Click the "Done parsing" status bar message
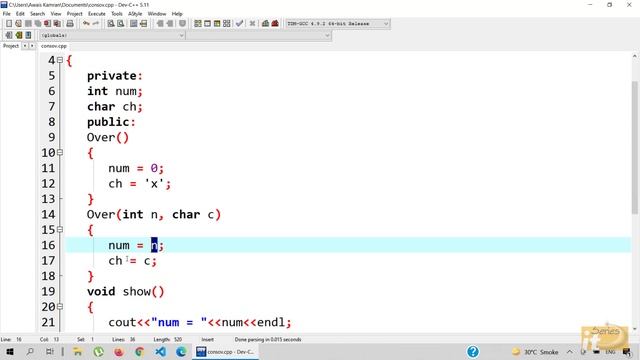640x360 pixels. coord(268,339)
